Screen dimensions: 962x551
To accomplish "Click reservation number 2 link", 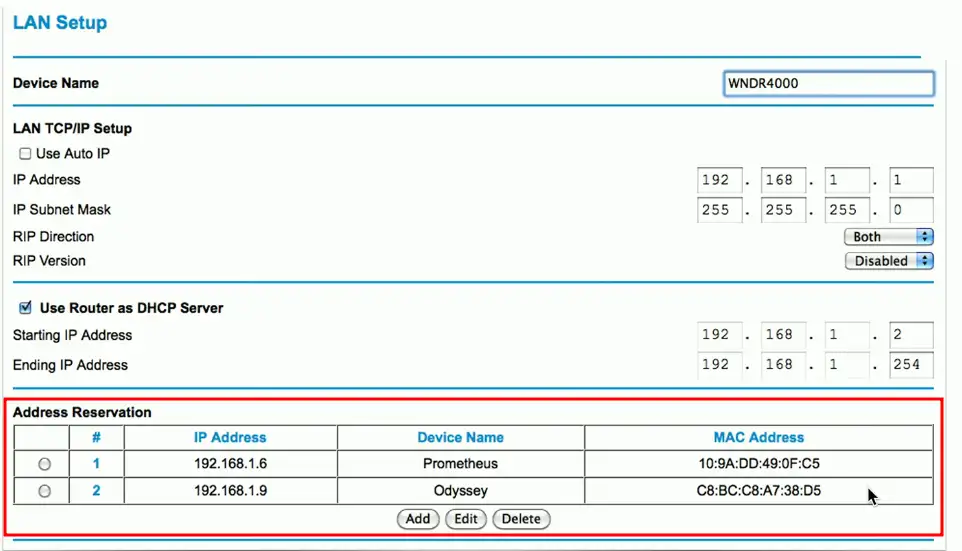I will pyautogui.click(x=97, y=491).
